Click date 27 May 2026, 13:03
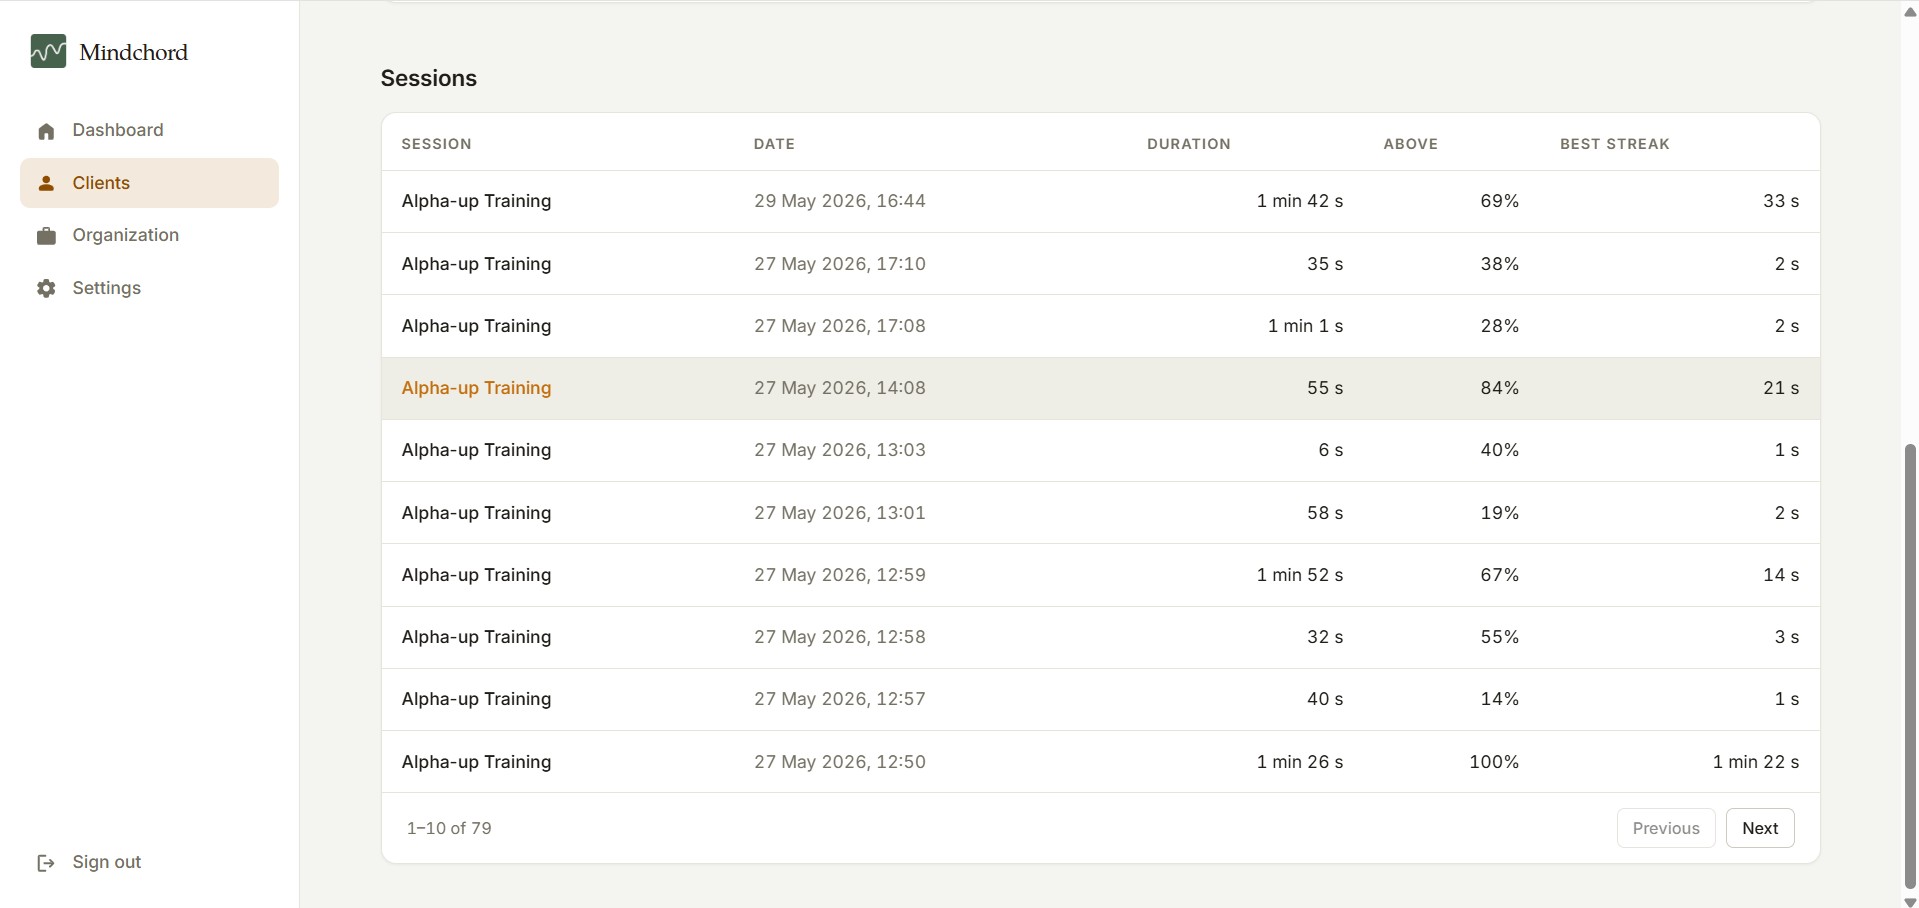Screen dimensions: 1919x908 click(x=839, y=450)
